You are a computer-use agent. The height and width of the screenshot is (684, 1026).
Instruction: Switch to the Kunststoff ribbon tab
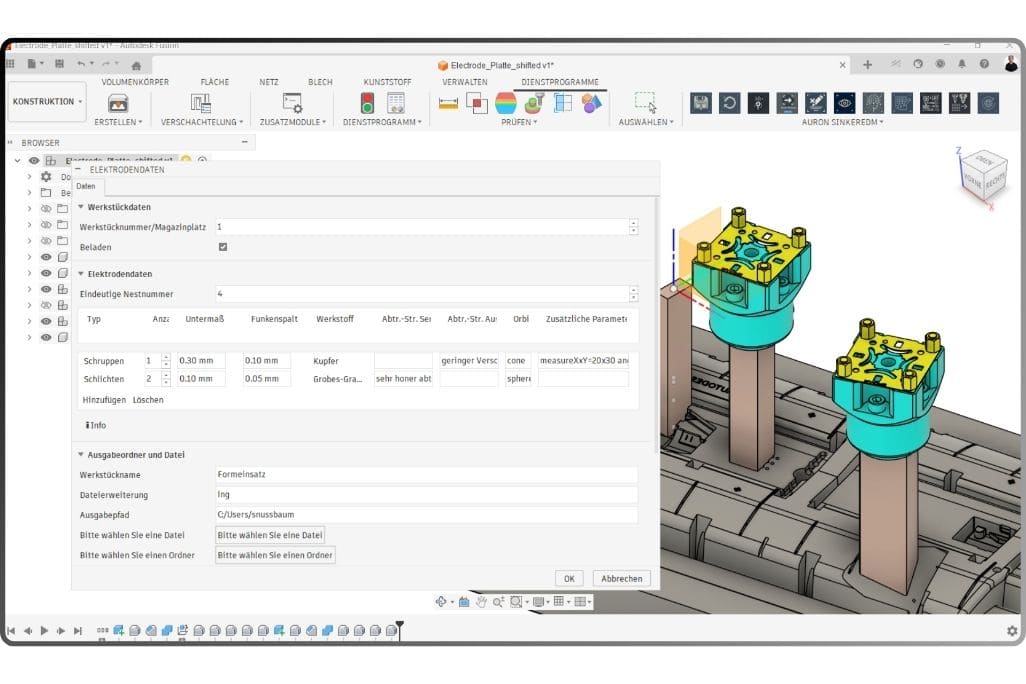coord(387,82)
